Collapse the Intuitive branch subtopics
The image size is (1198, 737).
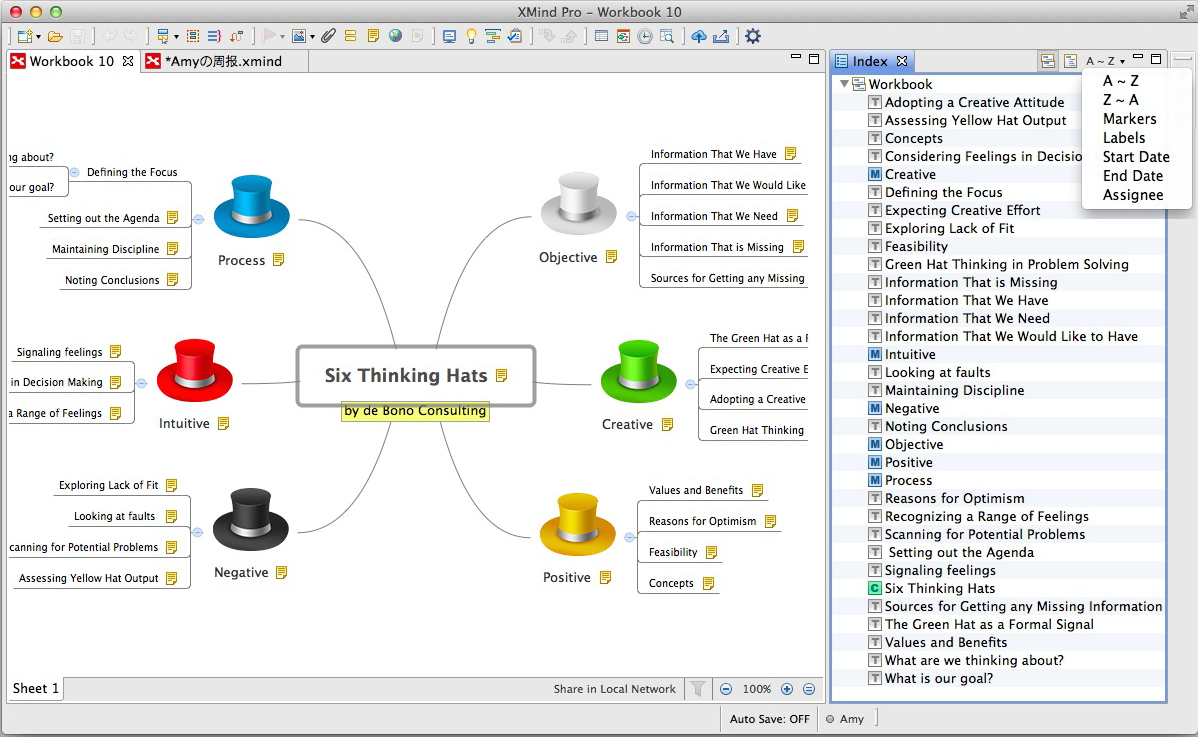tap(142, 383)
